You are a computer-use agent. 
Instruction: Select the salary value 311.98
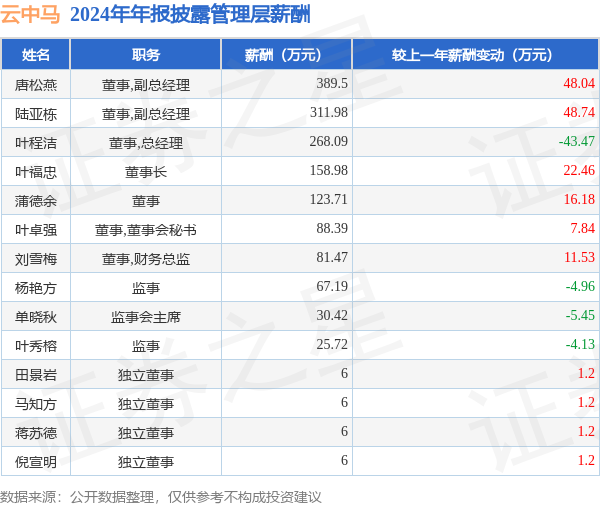329,112
